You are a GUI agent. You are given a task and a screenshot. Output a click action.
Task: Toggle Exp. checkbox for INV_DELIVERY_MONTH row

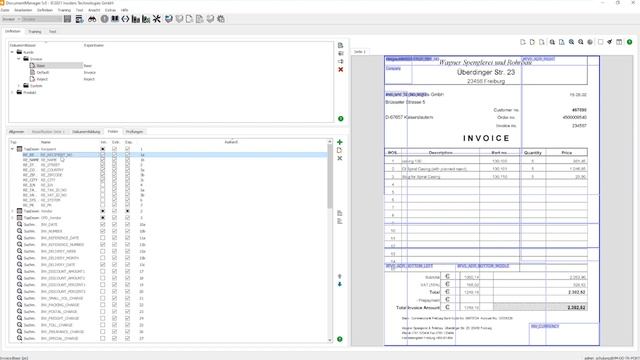click(x=127, y=258)
